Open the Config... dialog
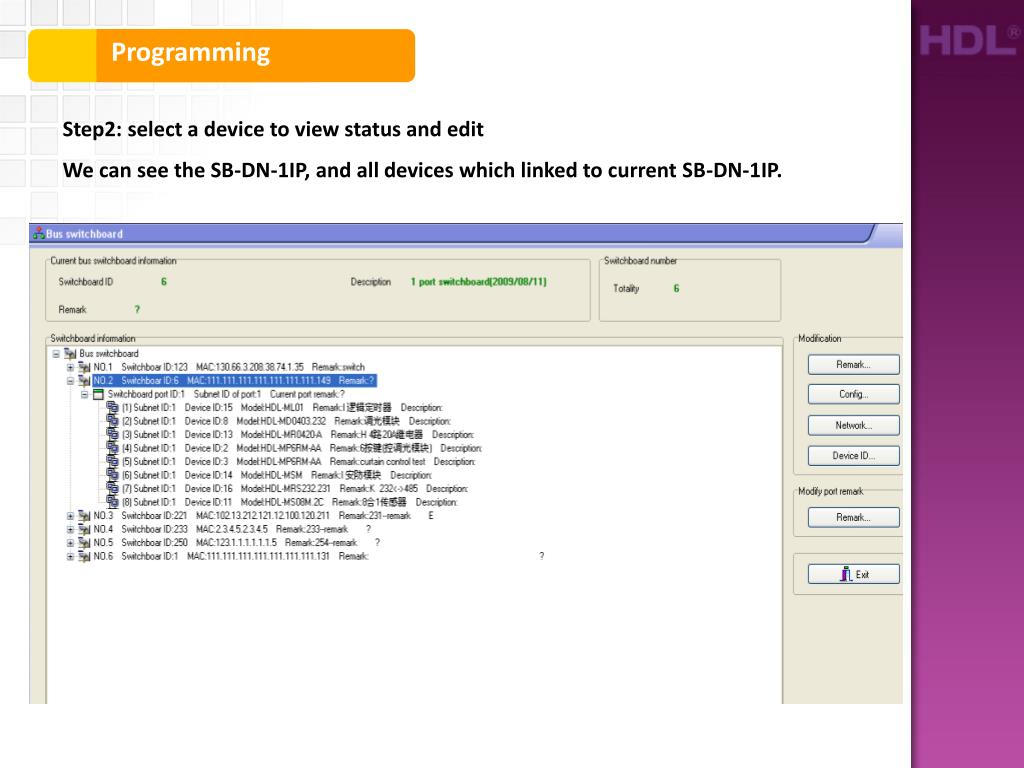The height and width of the screenshot is (768, 1024). coord(854,394)
